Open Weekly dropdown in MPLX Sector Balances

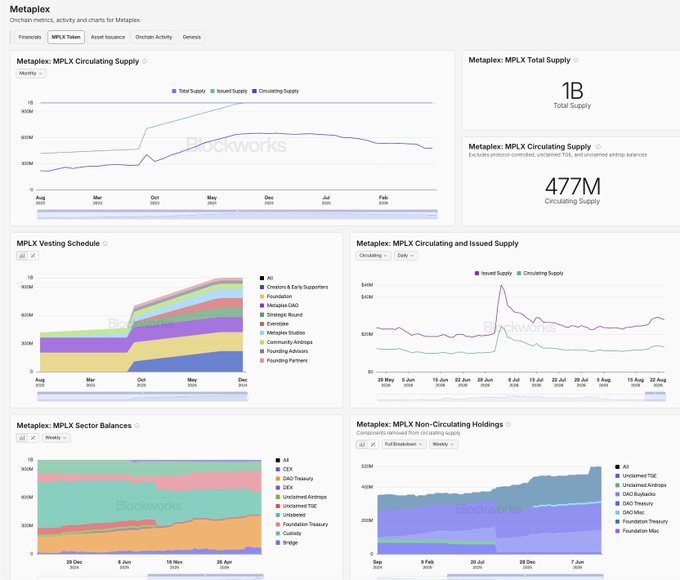(x=56, y=438)
